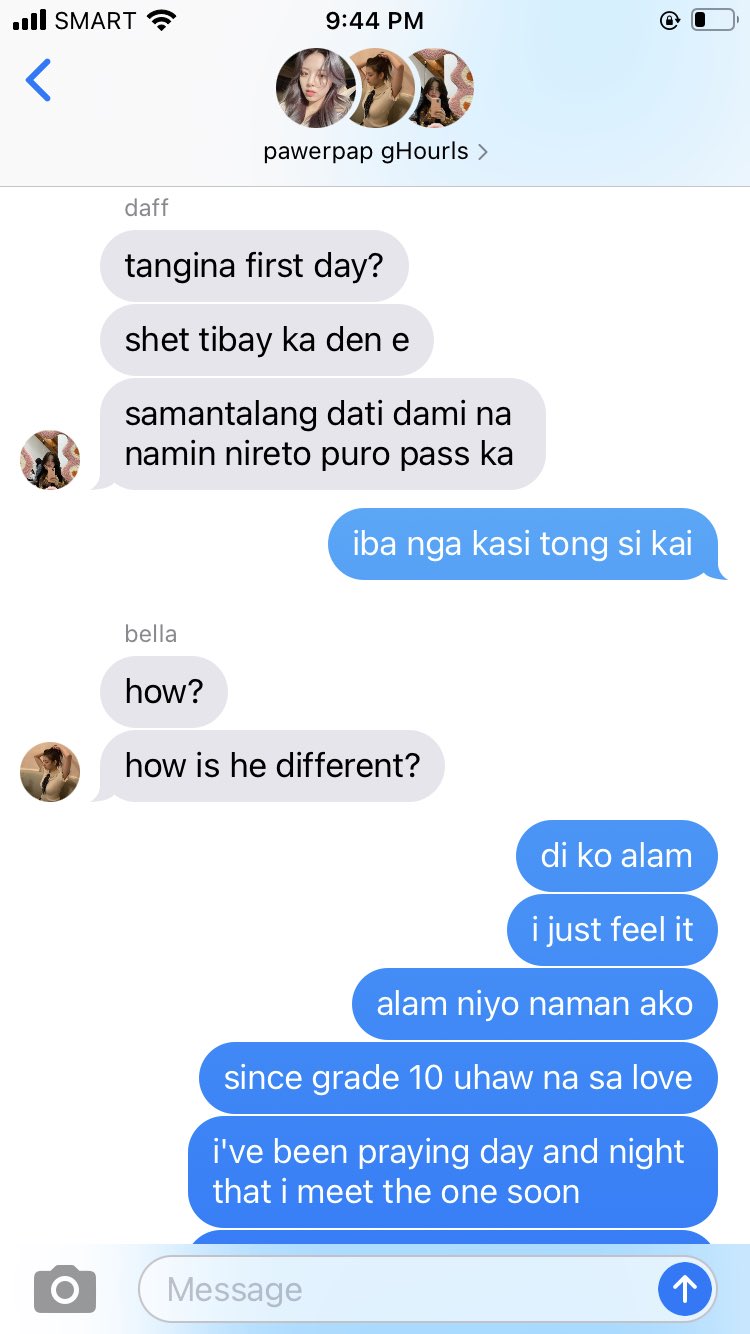Select the 'how is he different?' message

pos(272,766)
